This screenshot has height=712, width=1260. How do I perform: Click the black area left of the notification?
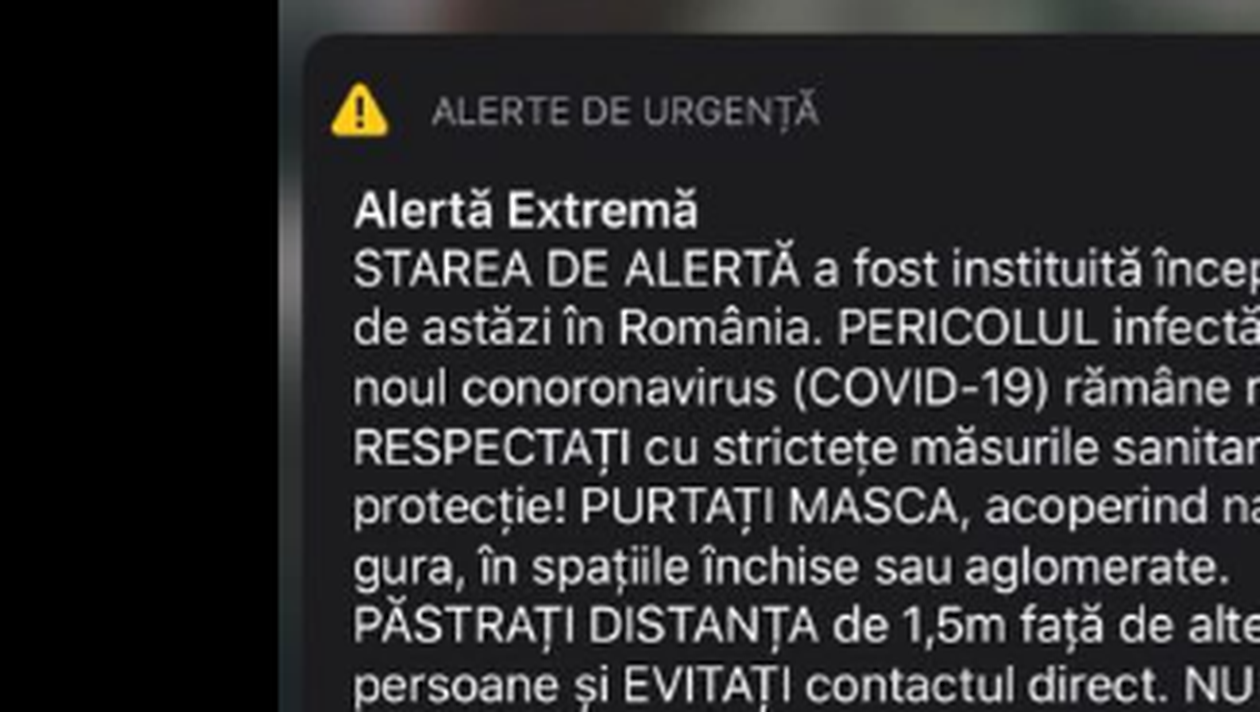coord(140,356)
